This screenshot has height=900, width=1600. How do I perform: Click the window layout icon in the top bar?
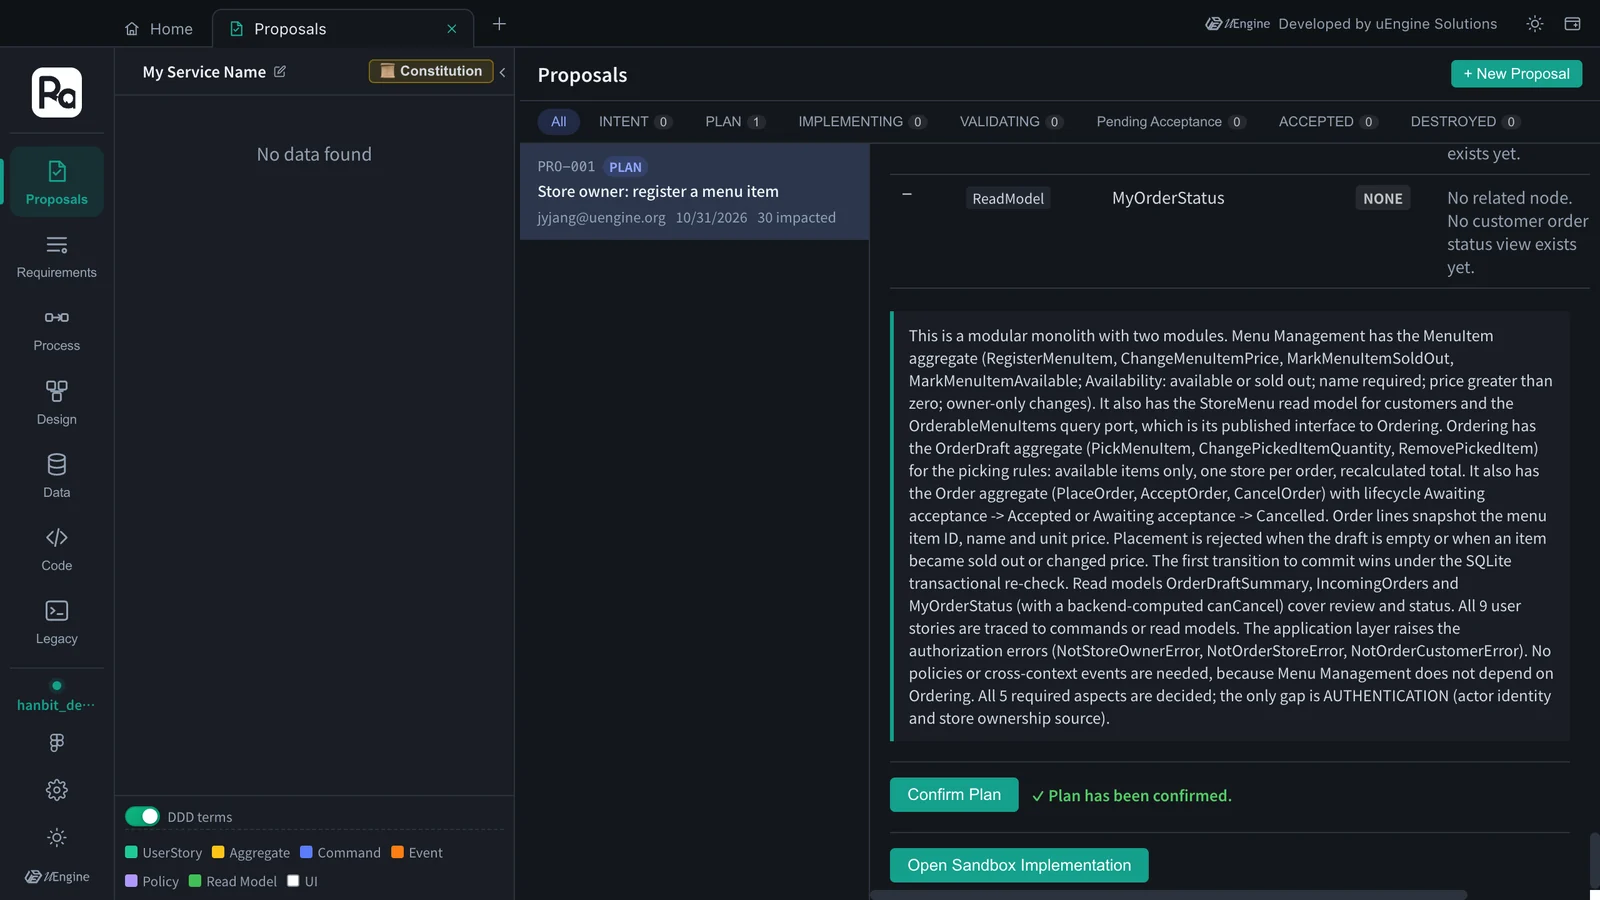coord(1572,24)
